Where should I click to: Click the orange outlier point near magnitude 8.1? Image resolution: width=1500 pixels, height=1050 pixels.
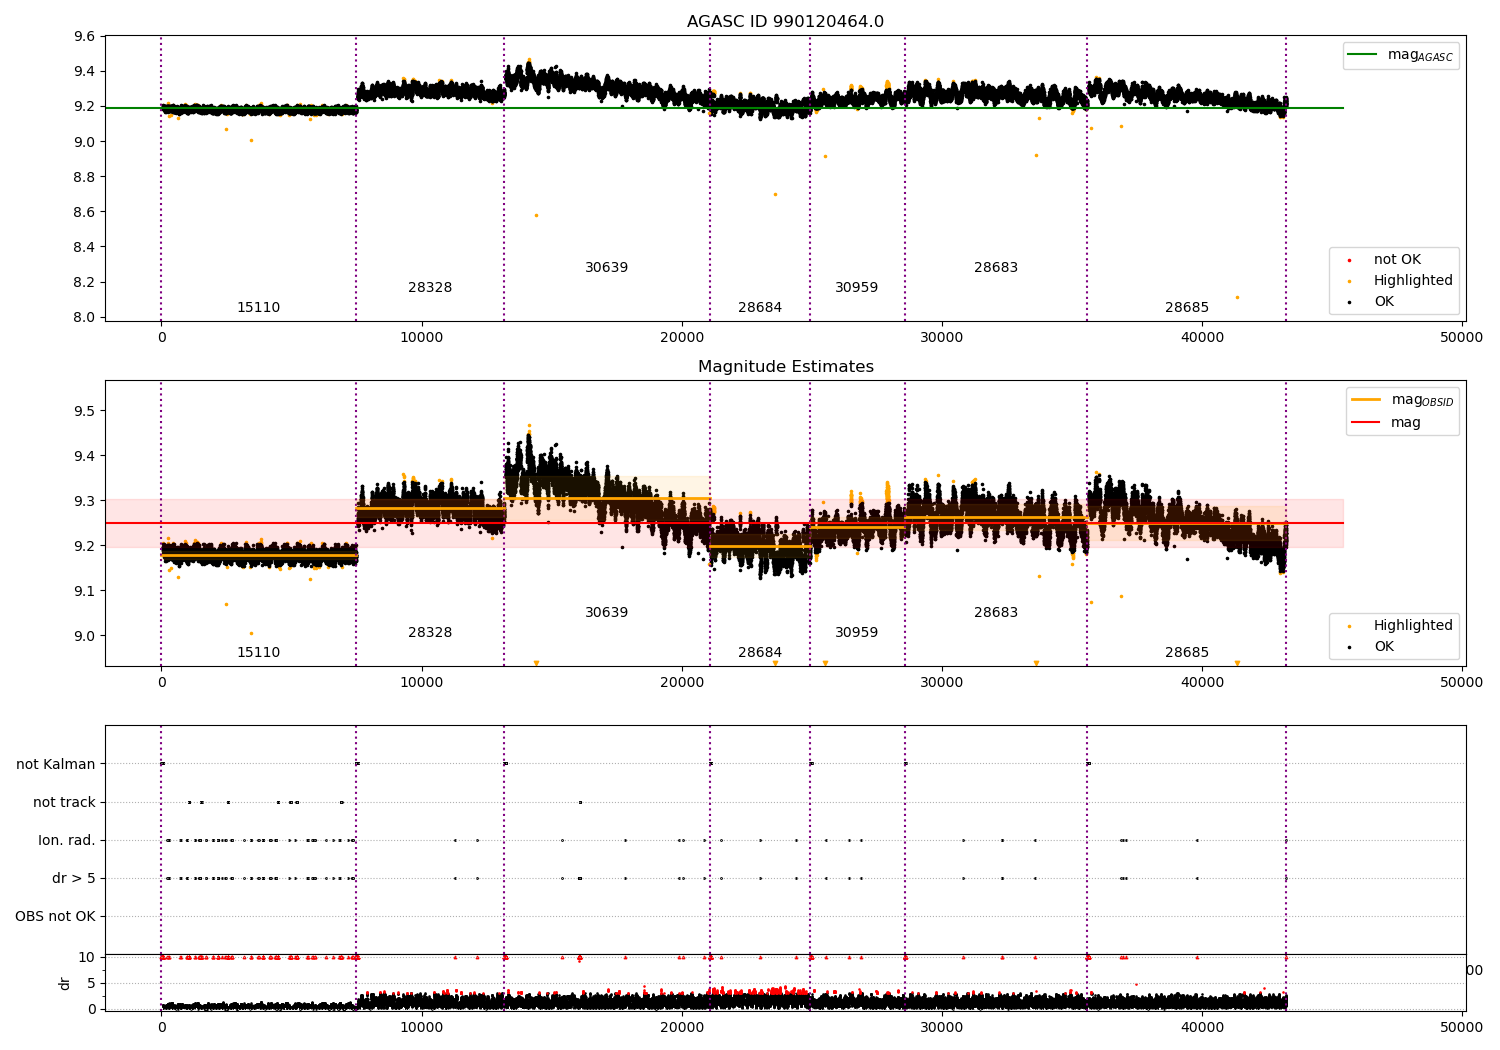tap(1237, 297)
